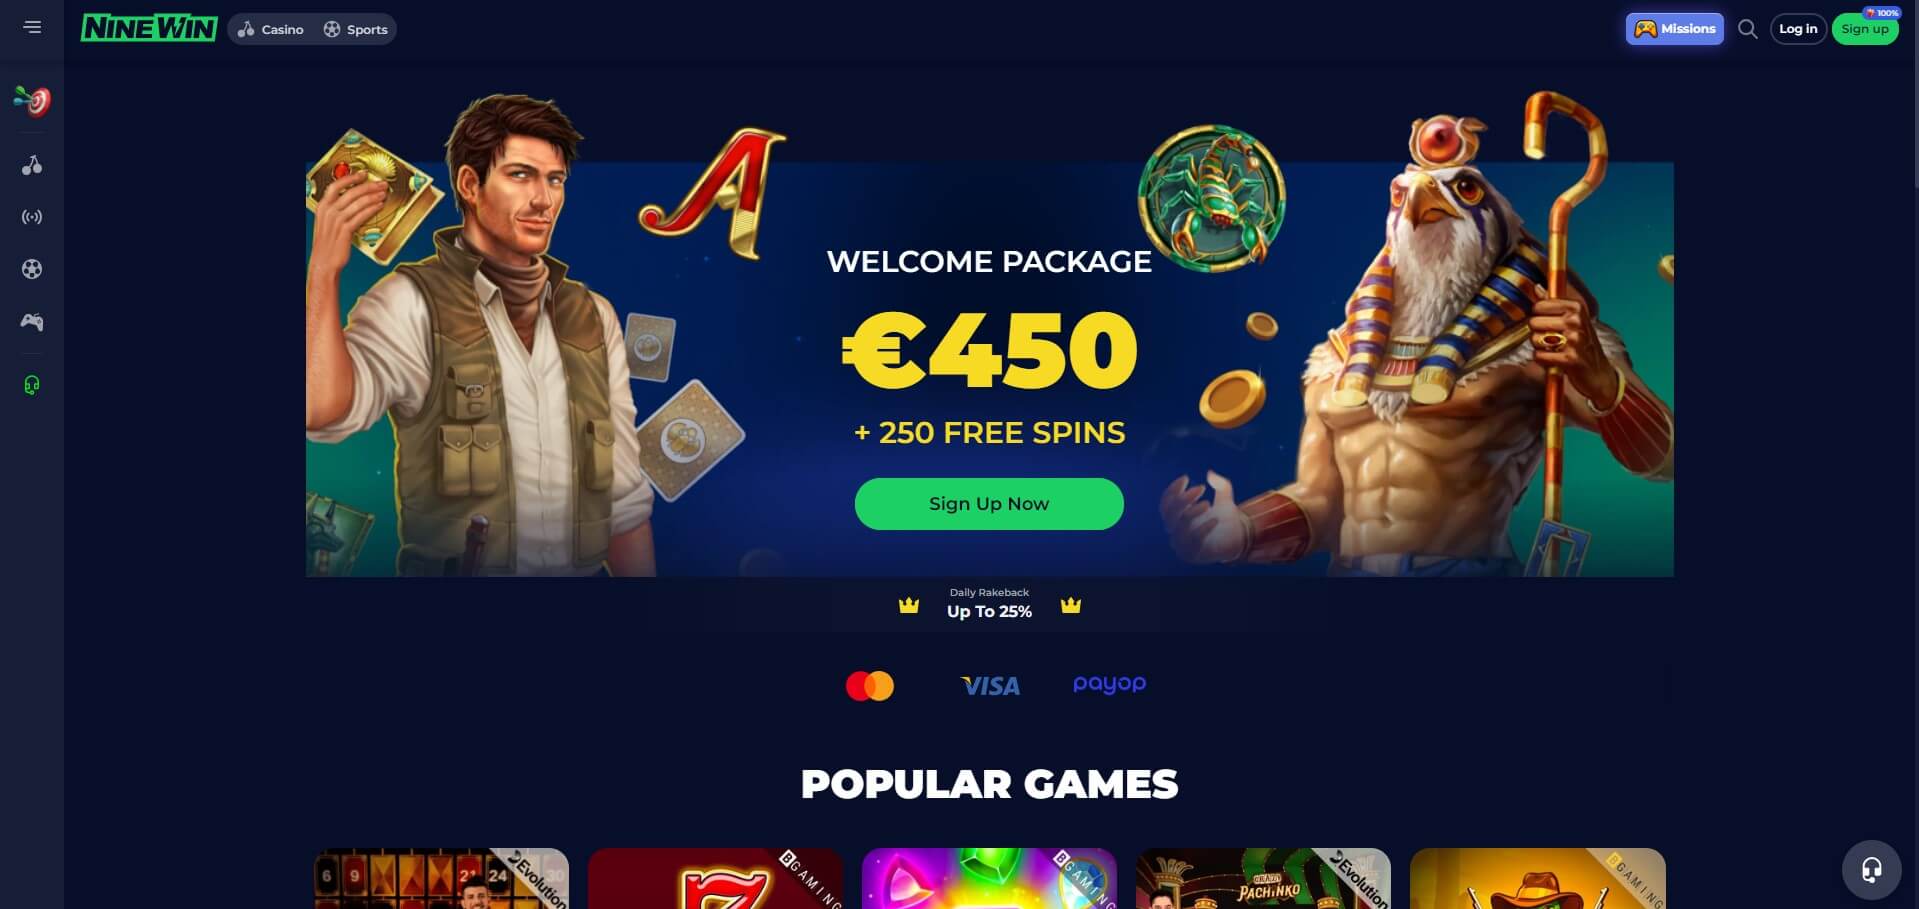Image resolution: width=1919 pixels, height=909 pixels.
Task: Click the Sign Up Now banner button
Action: point(989,504)
